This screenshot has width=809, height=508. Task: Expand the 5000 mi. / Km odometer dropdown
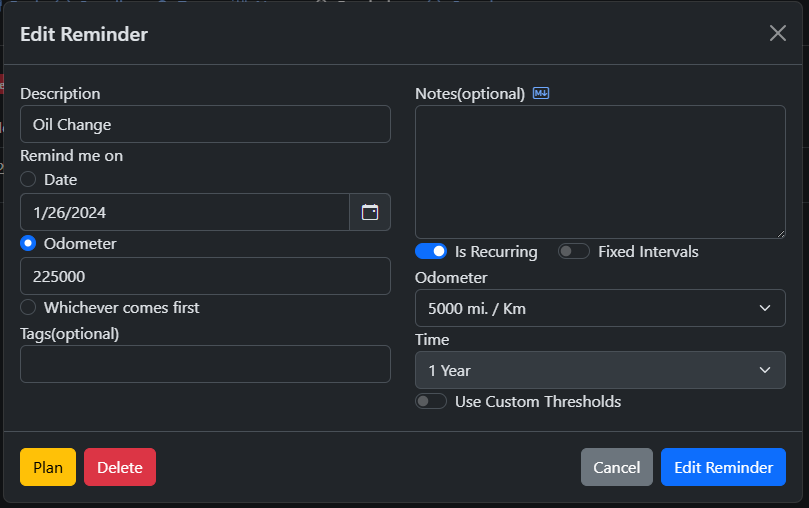point(600,308)
